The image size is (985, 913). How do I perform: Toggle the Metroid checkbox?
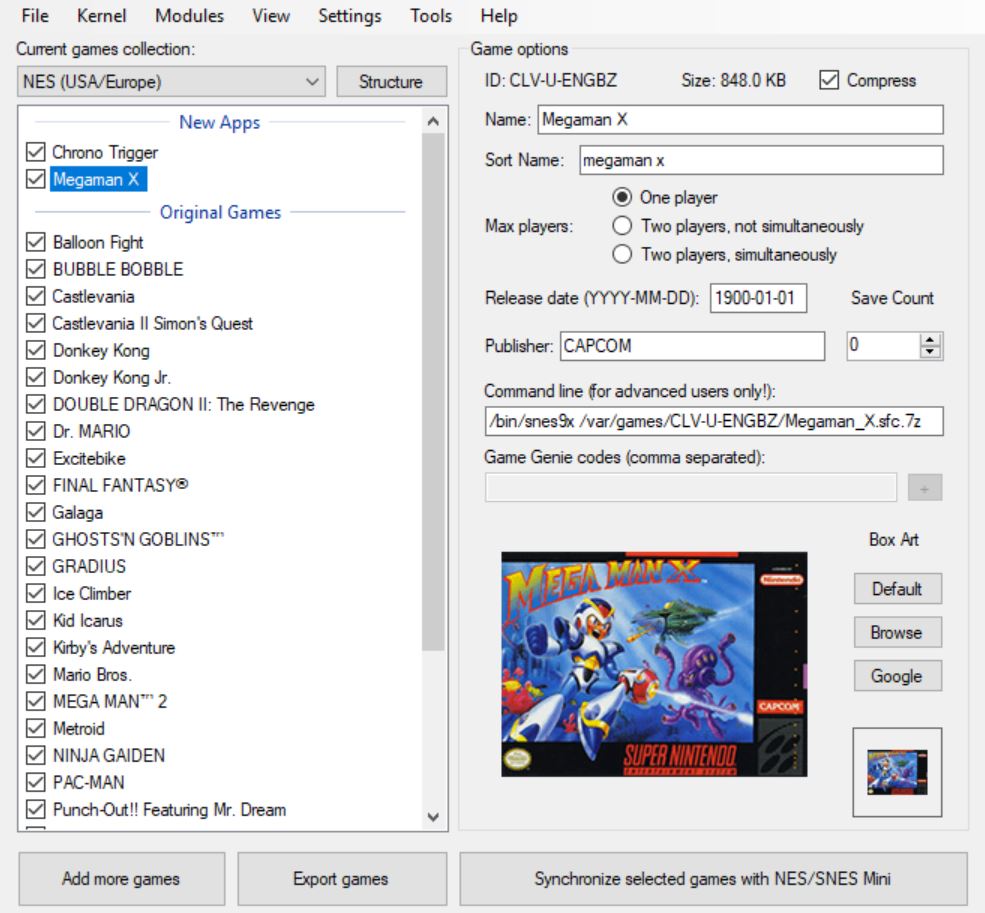click(x=36, y=728)
